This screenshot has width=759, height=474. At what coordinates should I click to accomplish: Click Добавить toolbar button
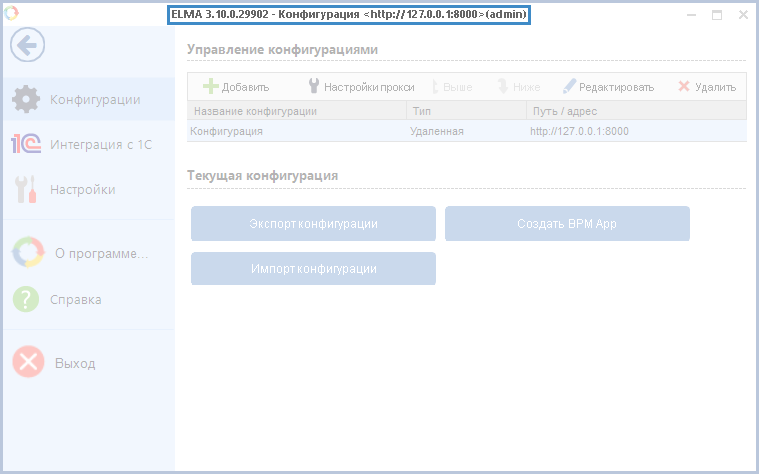pos(236,87)
